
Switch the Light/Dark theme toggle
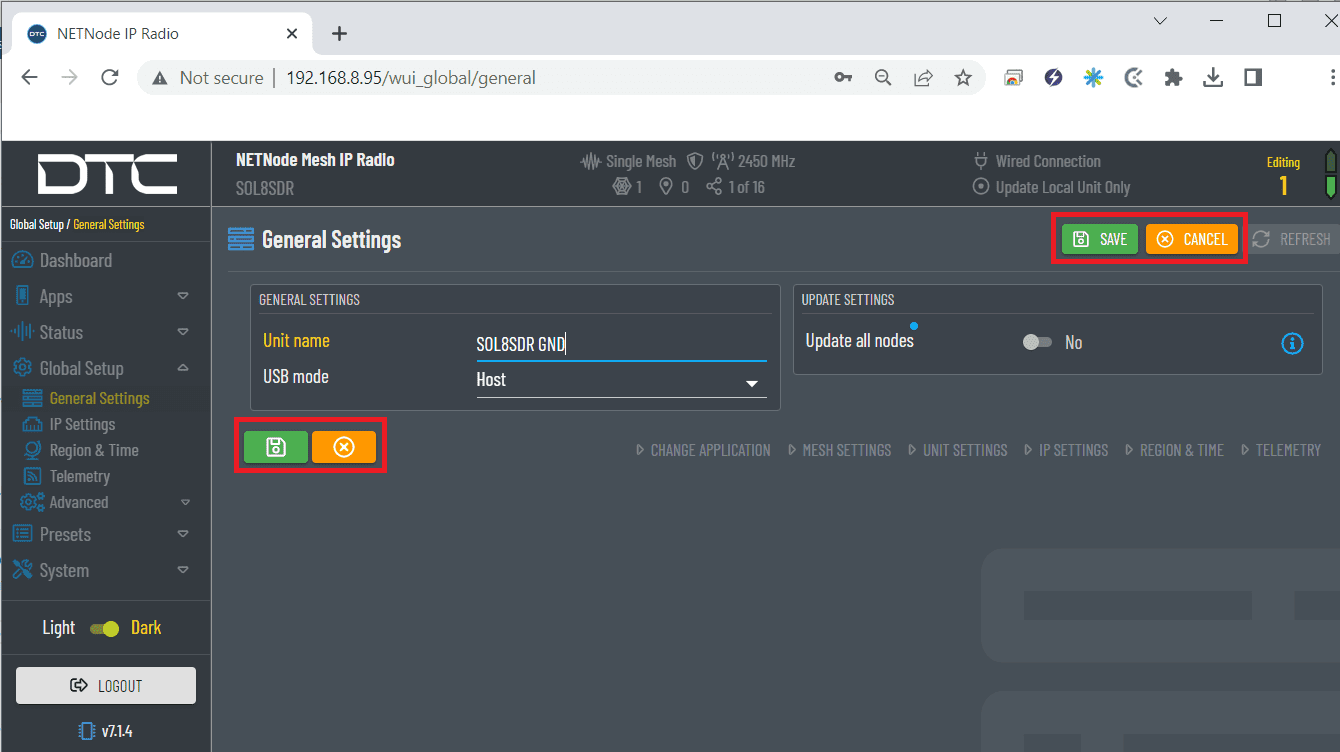[x=104, y=629]
